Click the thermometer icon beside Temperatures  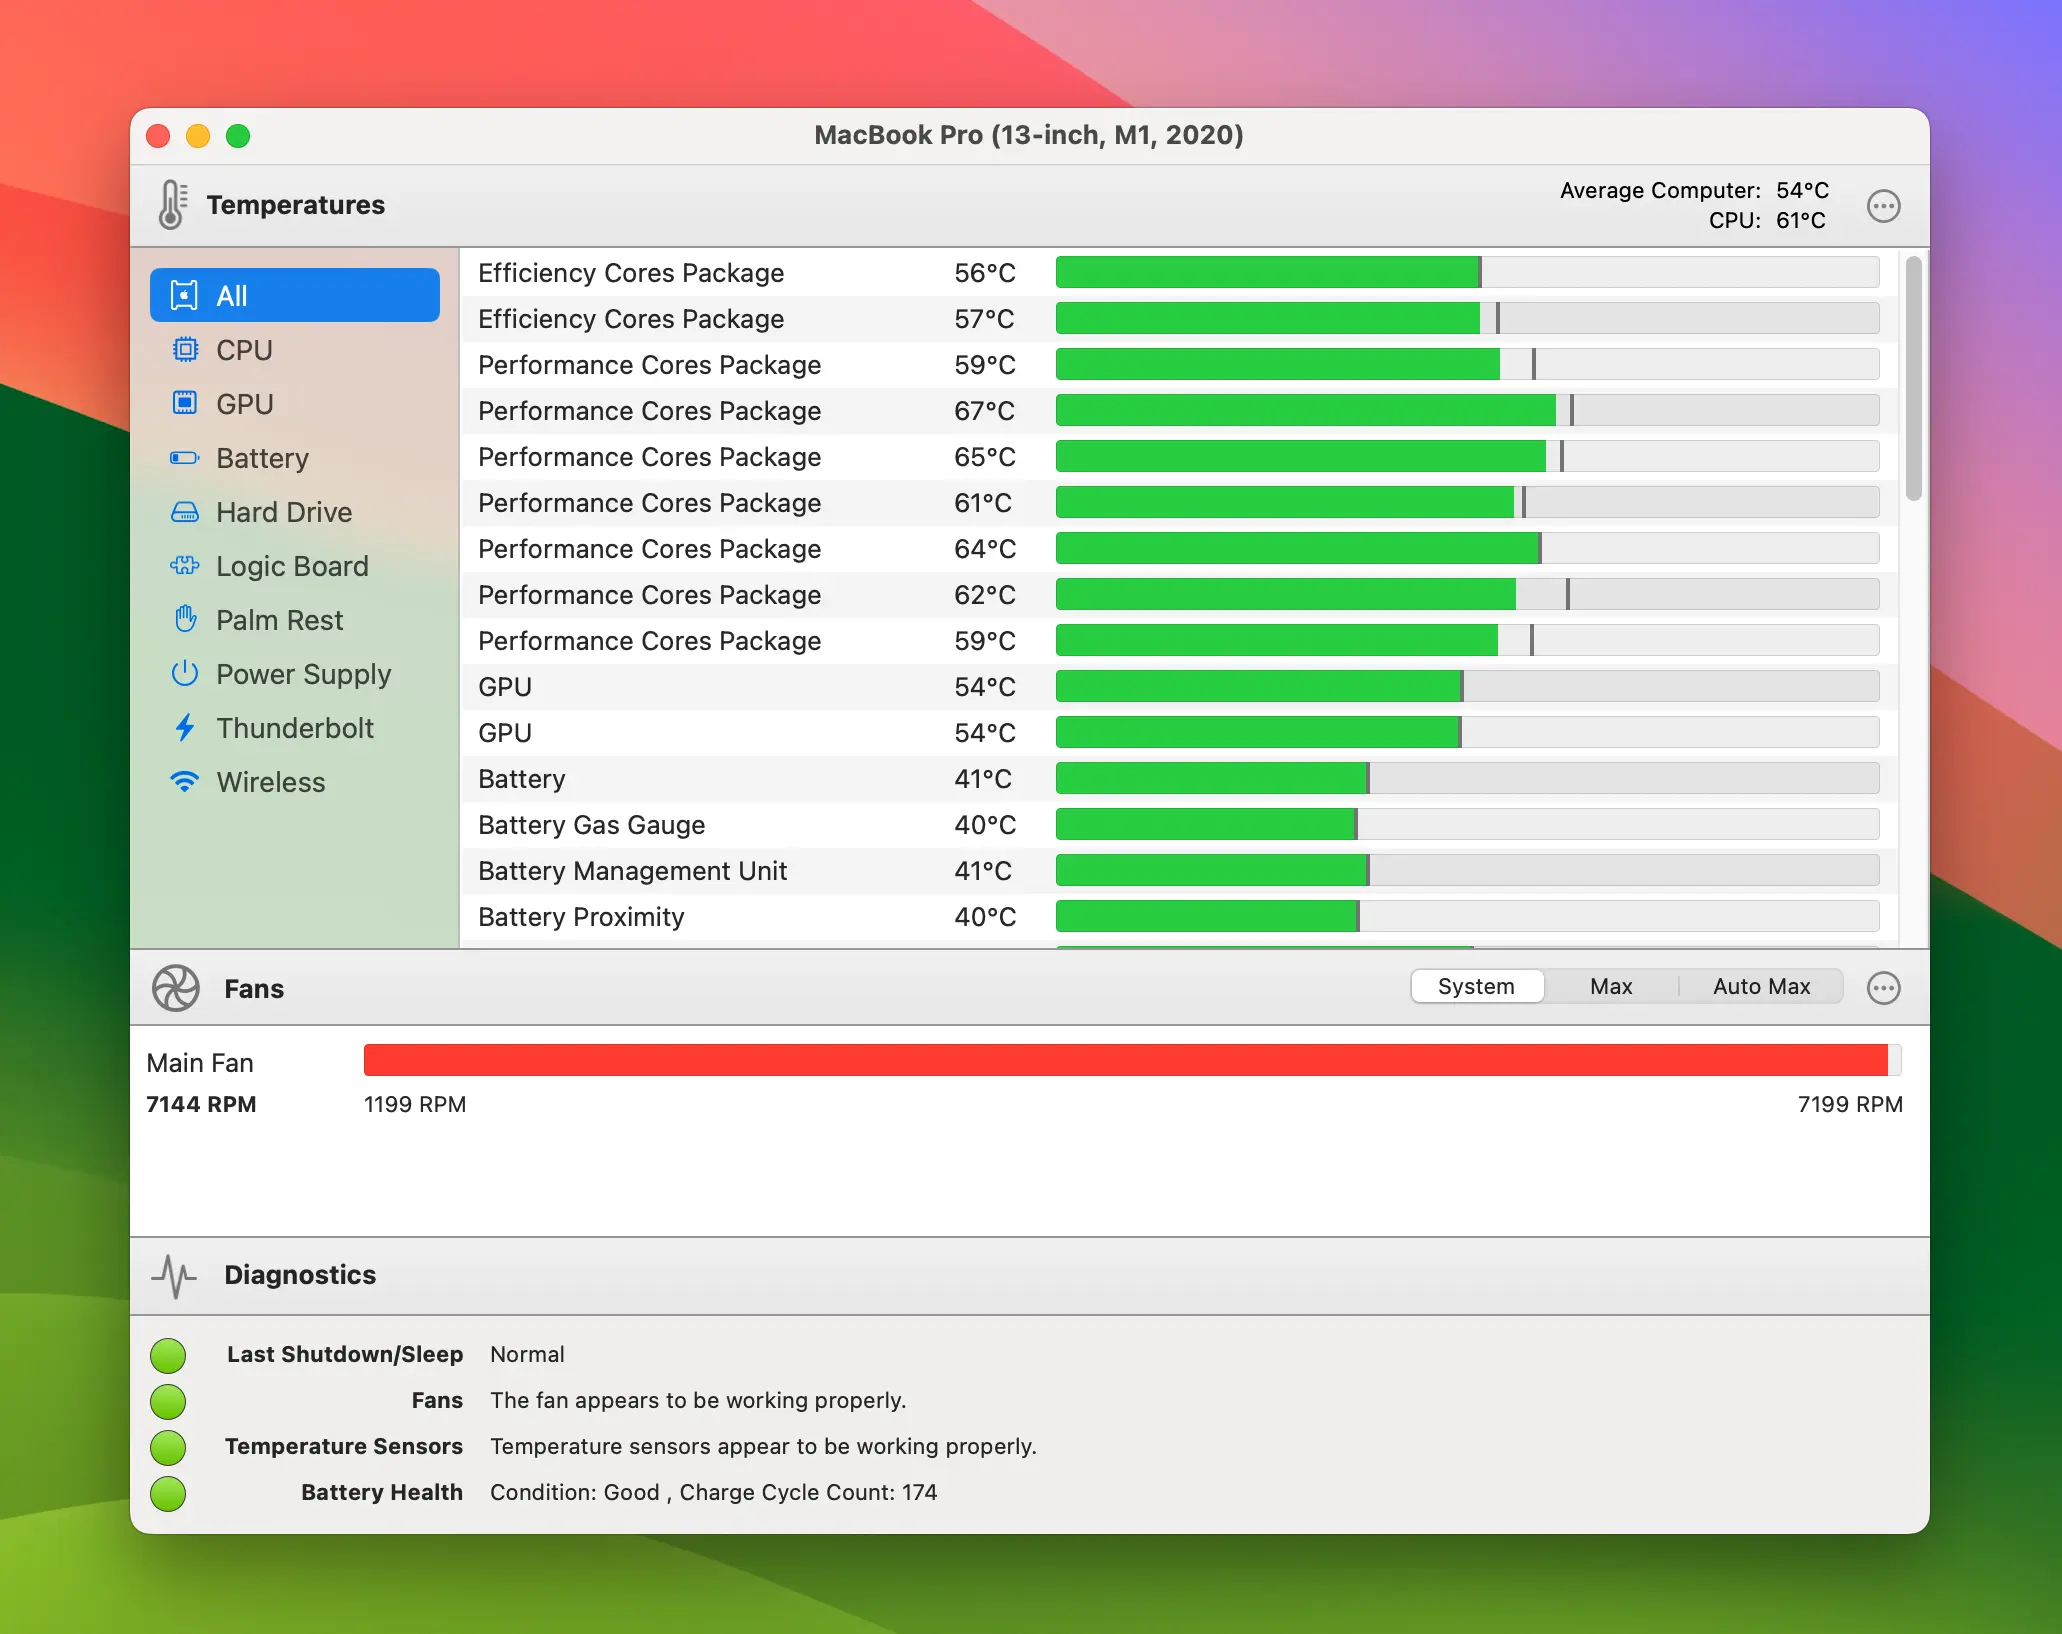pos(172,205)
